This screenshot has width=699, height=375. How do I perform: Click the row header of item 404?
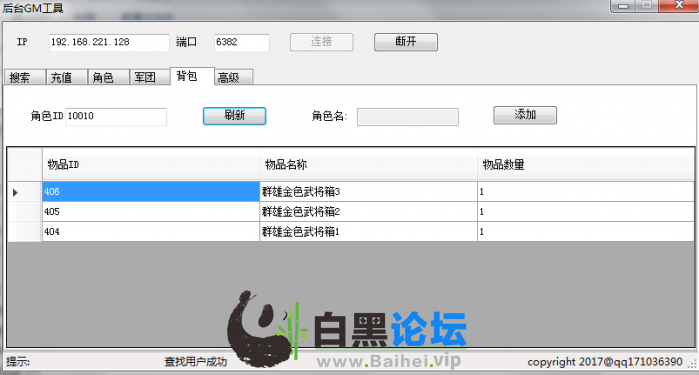pyautogui.click(x=25, y=232)
